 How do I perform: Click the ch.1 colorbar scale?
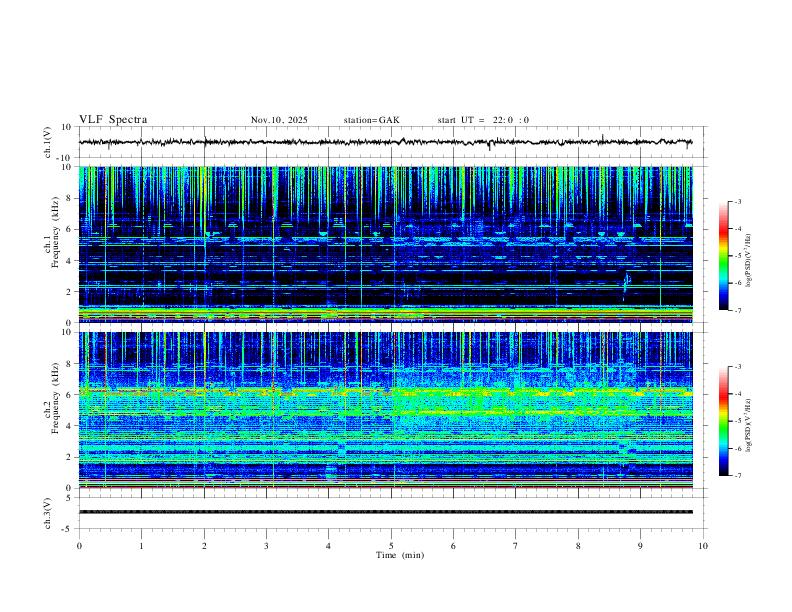(724, 256)
